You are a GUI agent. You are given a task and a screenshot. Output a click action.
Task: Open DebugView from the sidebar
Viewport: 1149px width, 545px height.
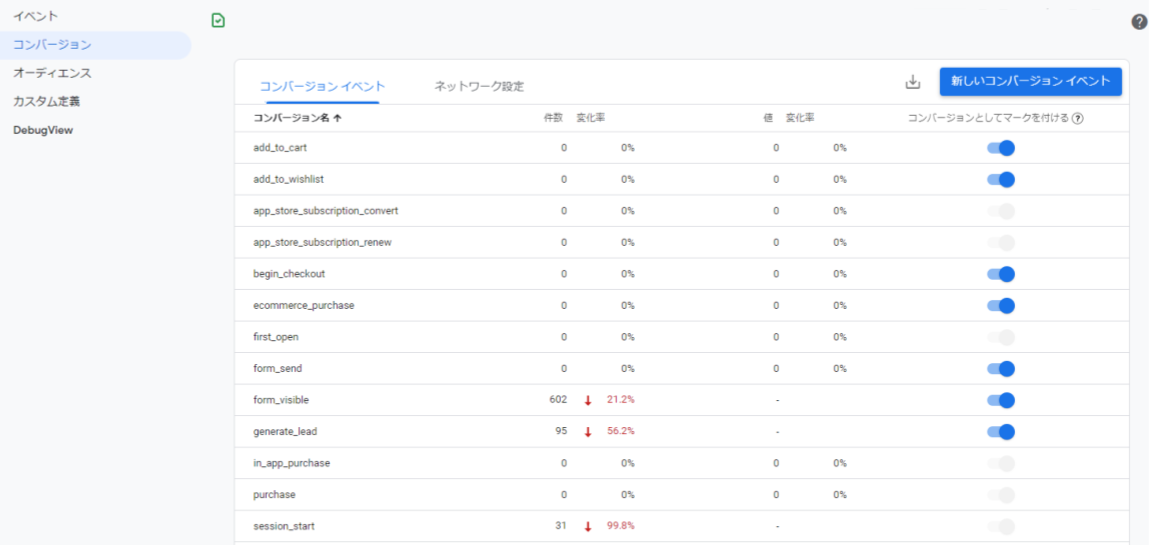tap(43, 130)
